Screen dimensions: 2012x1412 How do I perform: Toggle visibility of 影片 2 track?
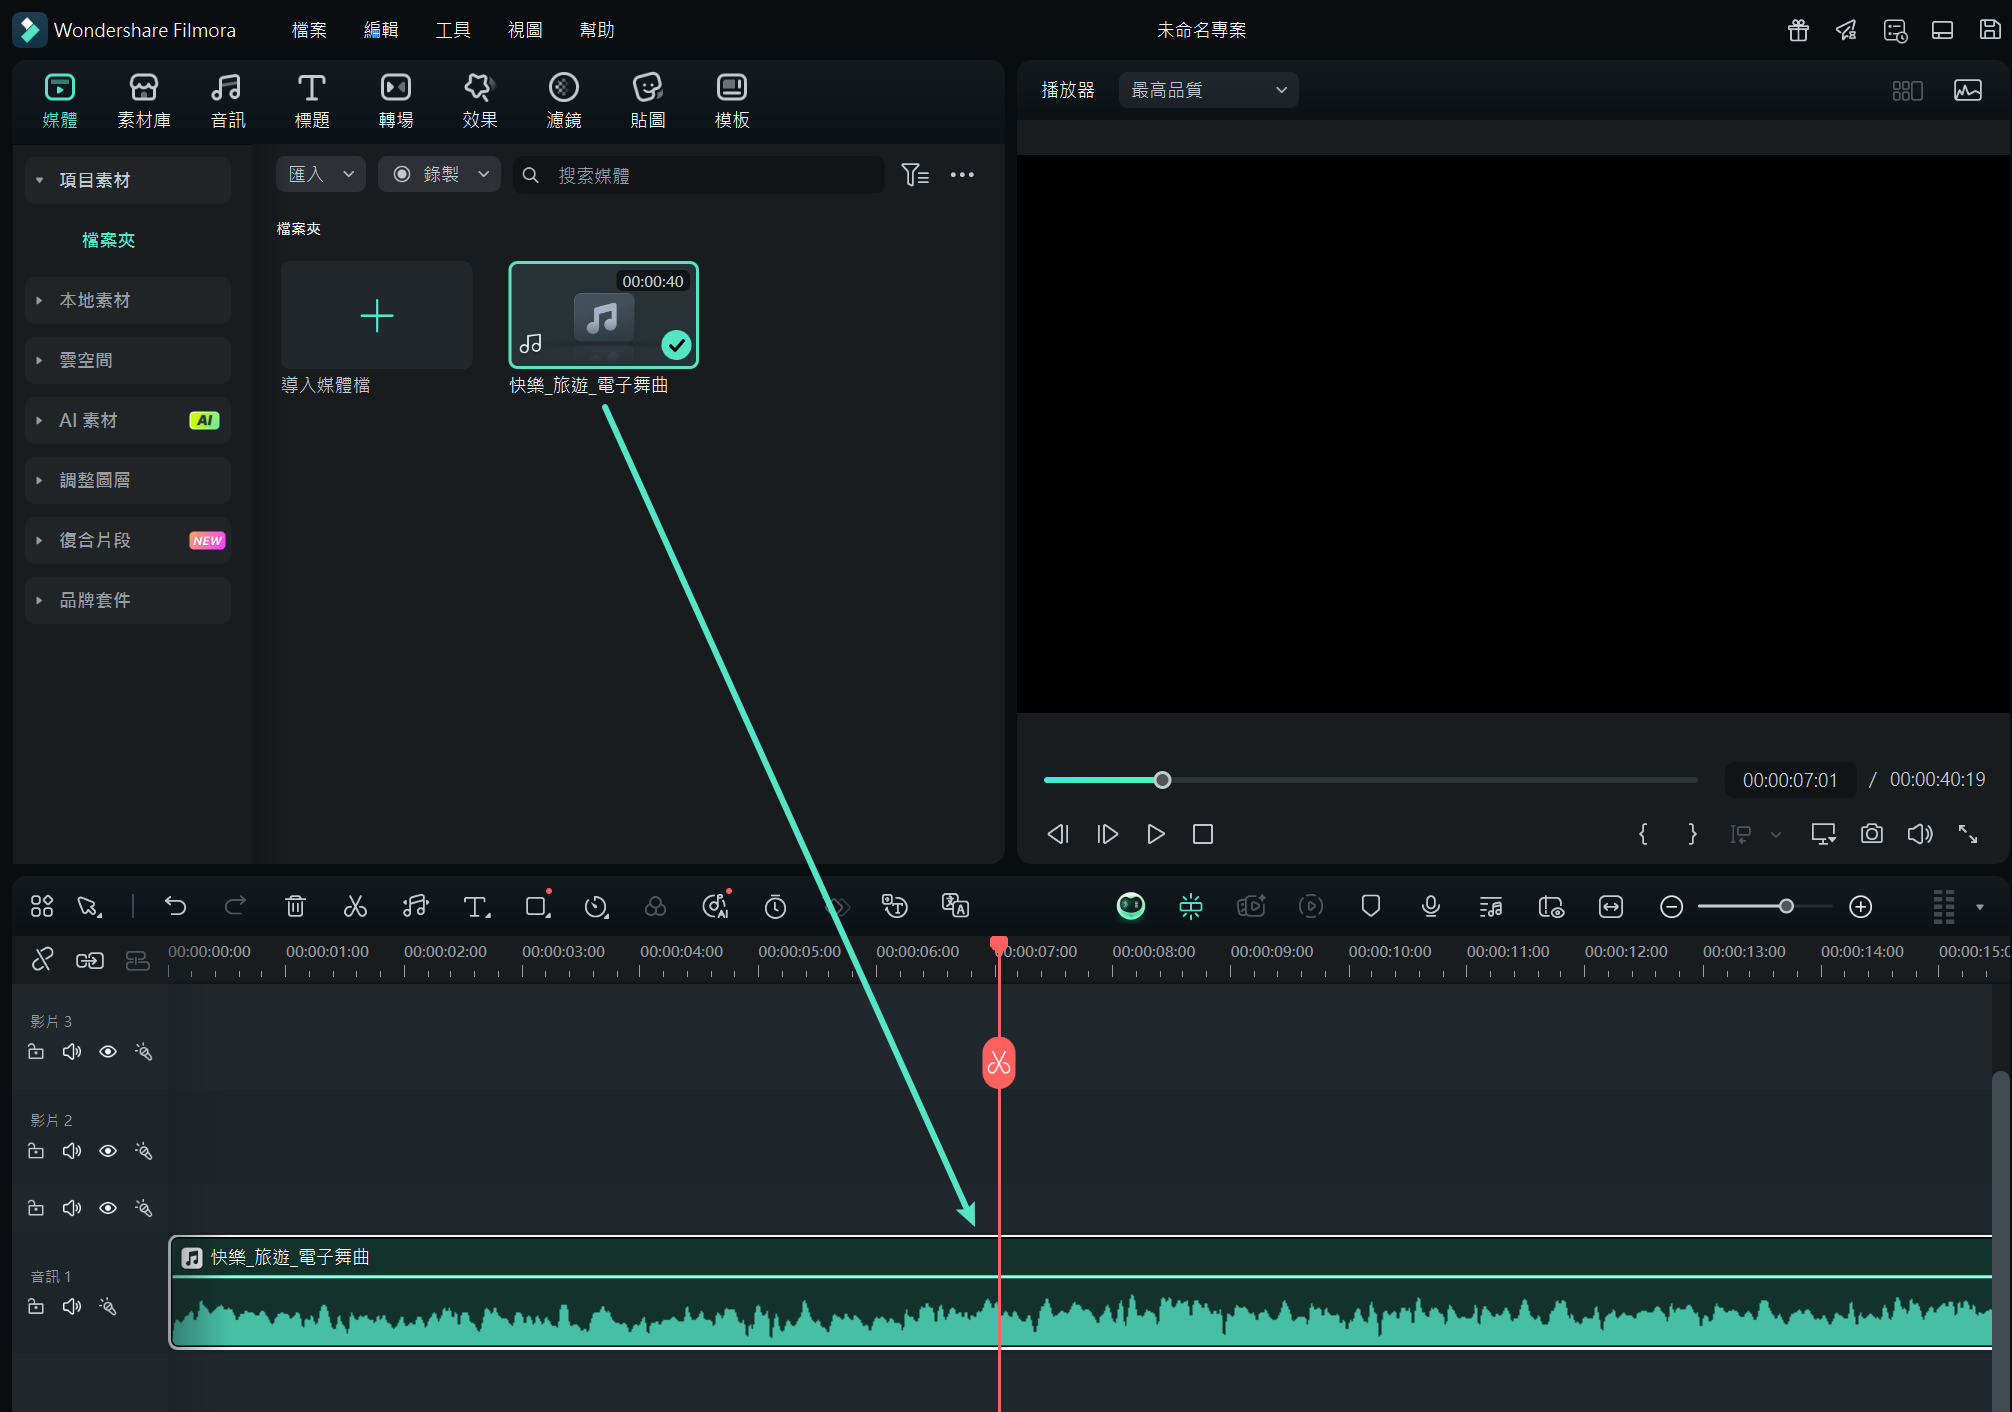click(108, 1151)
